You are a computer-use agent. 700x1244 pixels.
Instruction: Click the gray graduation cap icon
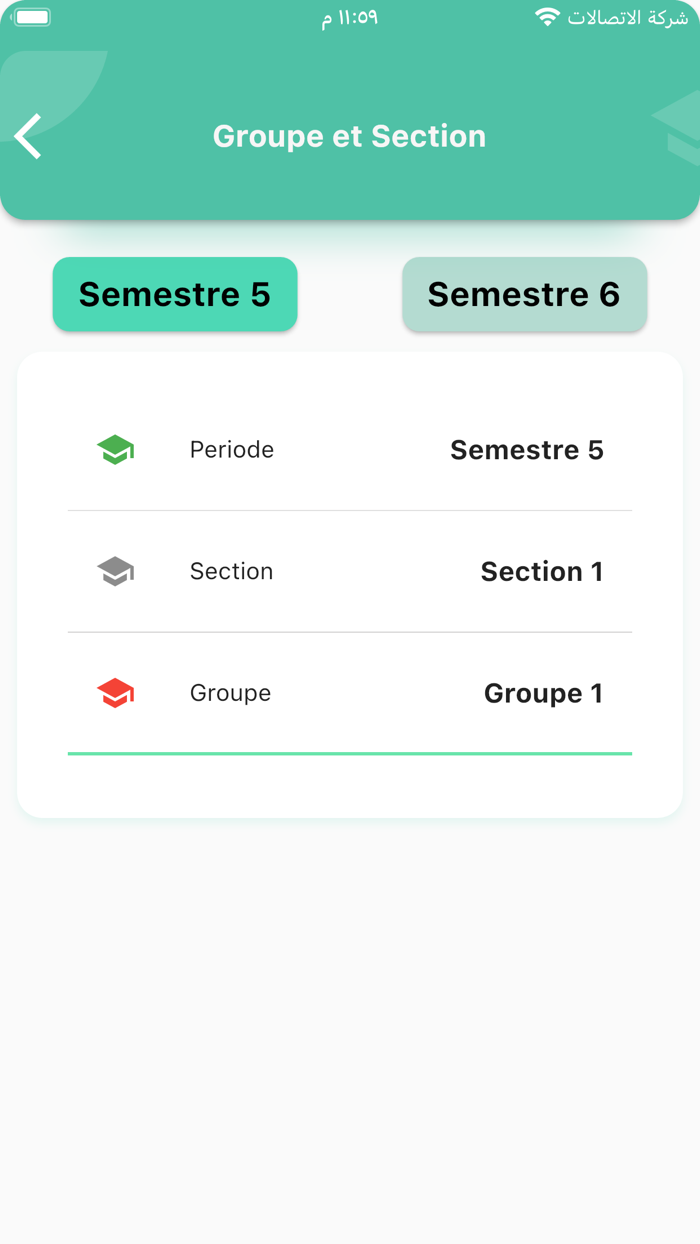116,571
